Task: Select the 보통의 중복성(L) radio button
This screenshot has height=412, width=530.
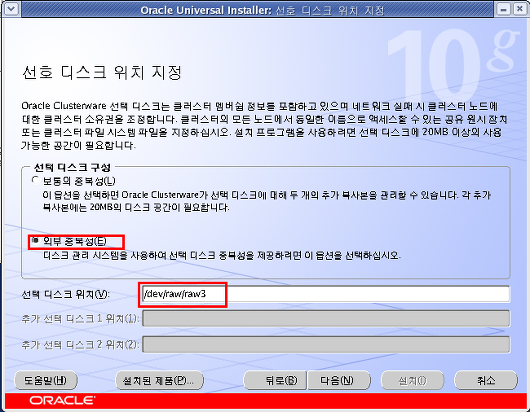Action: pyautogui.click(x=36, y=181)
